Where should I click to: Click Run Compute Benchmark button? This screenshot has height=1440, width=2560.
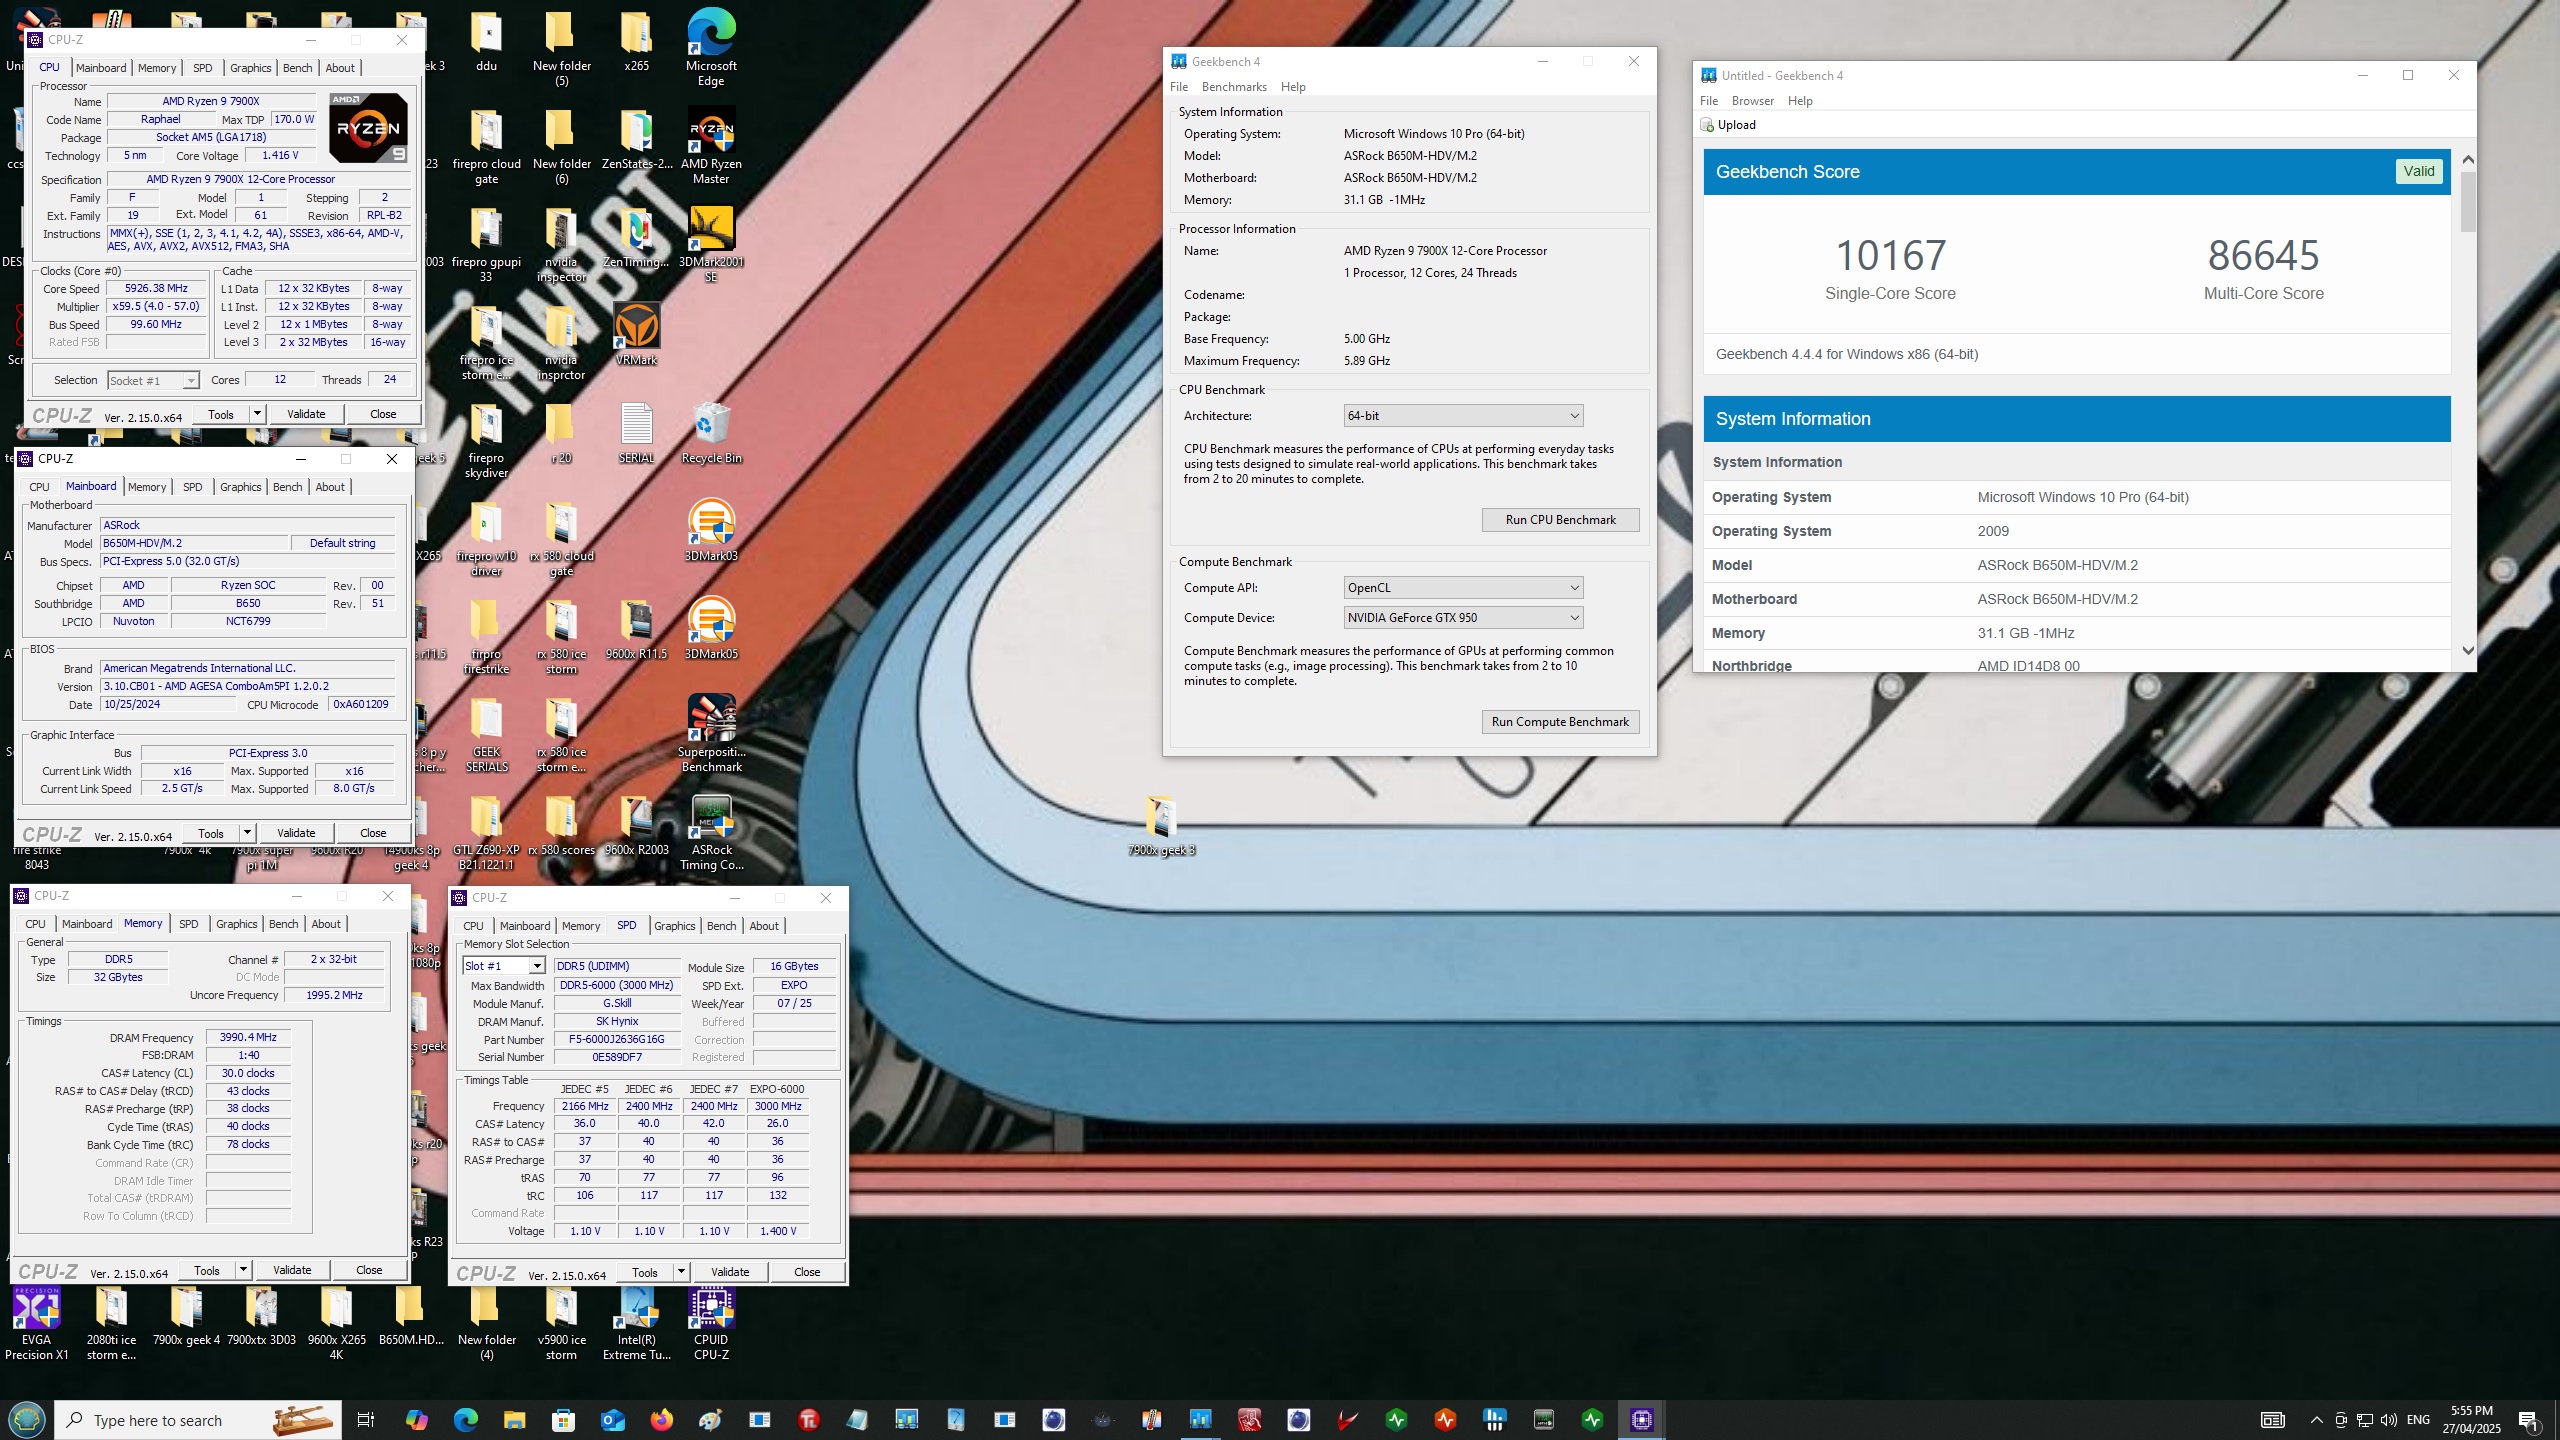[1560, 722]
